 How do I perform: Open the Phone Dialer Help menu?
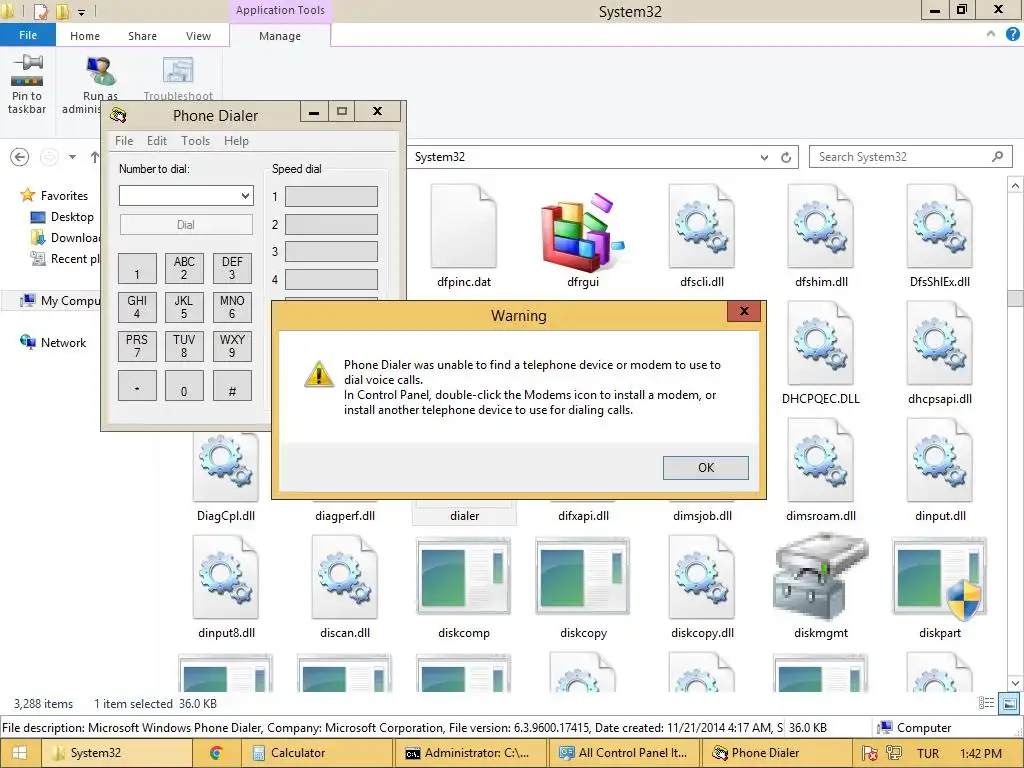(x=236, y=141)
